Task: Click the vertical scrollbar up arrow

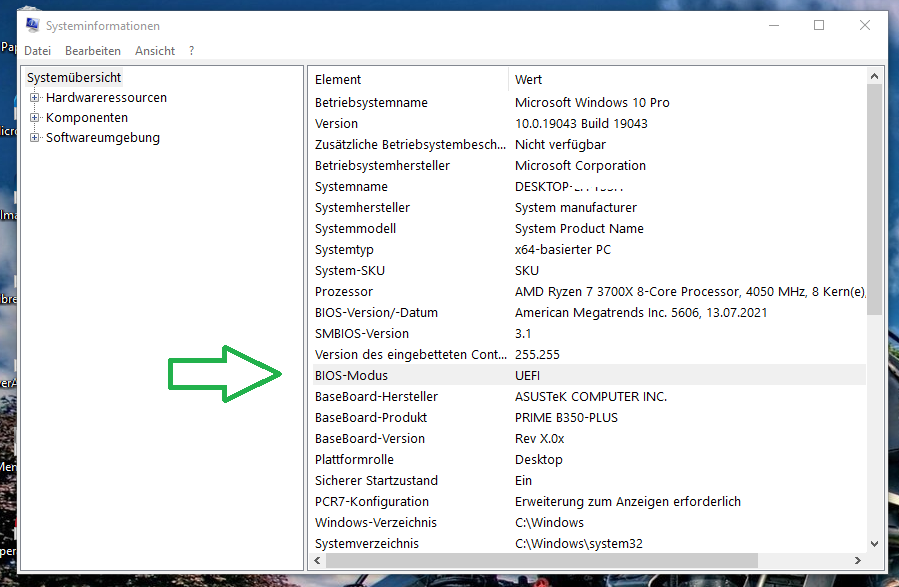Action: [x=874, y=76]
